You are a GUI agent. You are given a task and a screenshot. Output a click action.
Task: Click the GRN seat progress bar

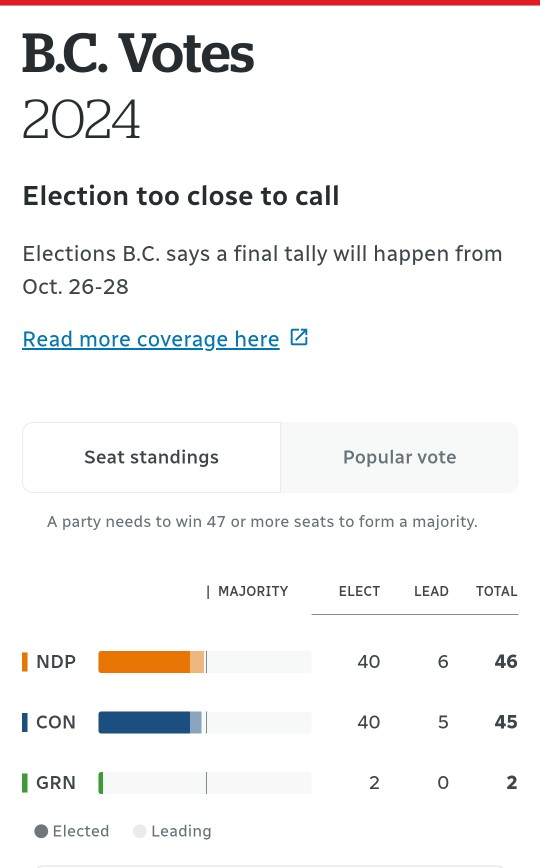click(x=205, y=783)
